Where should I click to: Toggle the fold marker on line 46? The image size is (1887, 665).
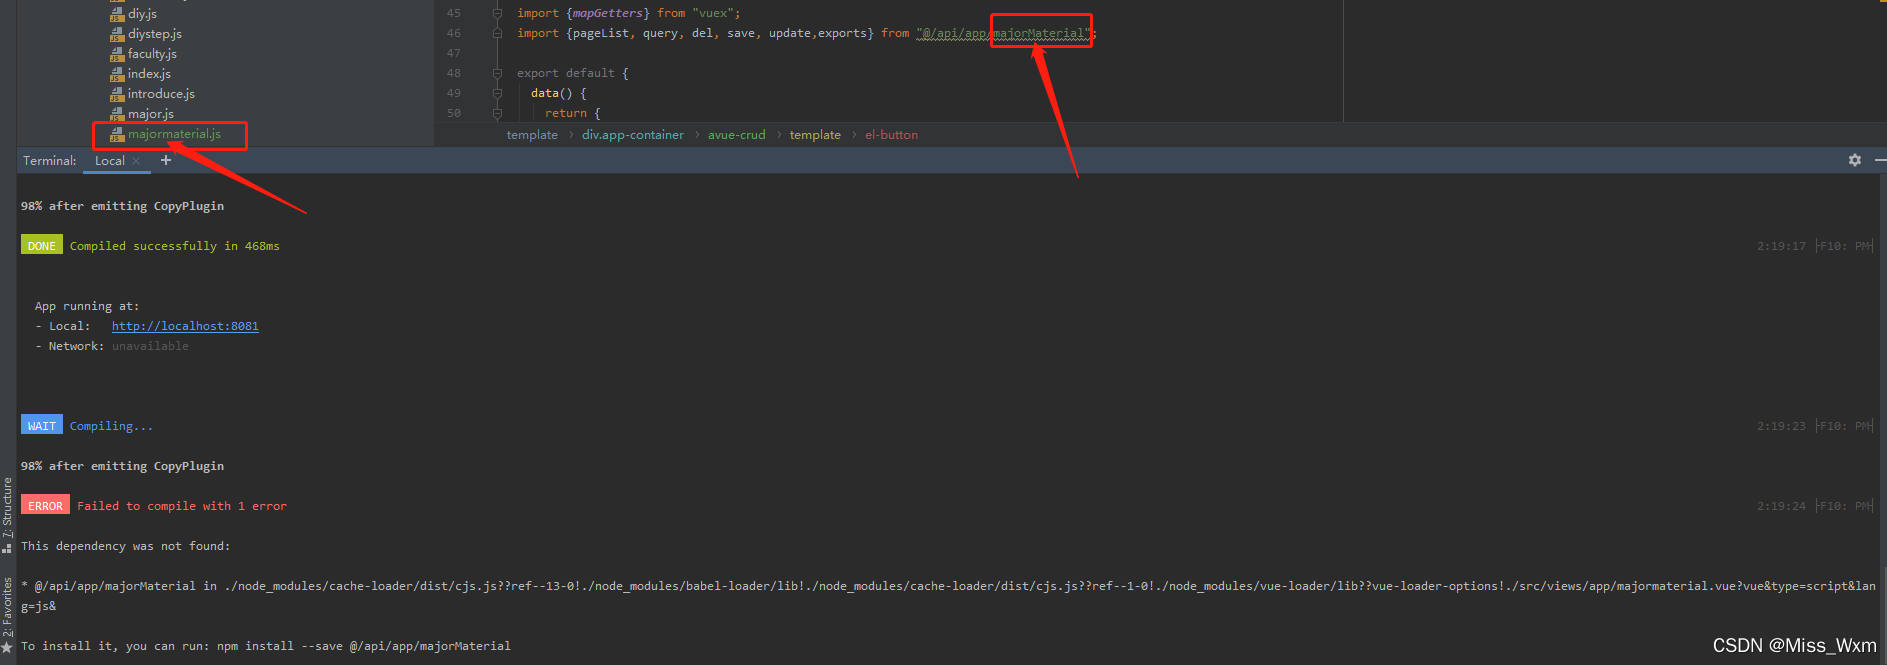click(x=497, y=33)
